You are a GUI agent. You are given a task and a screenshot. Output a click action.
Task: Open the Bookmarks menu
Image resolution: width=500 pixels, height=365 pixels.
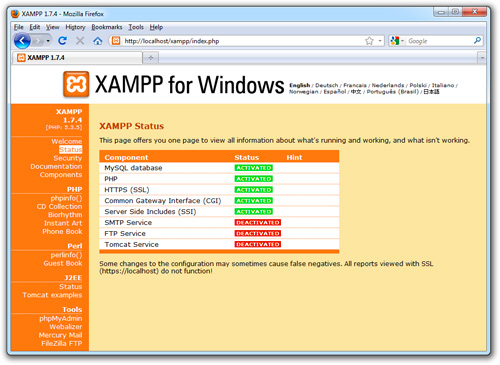(x=107, y=27)
